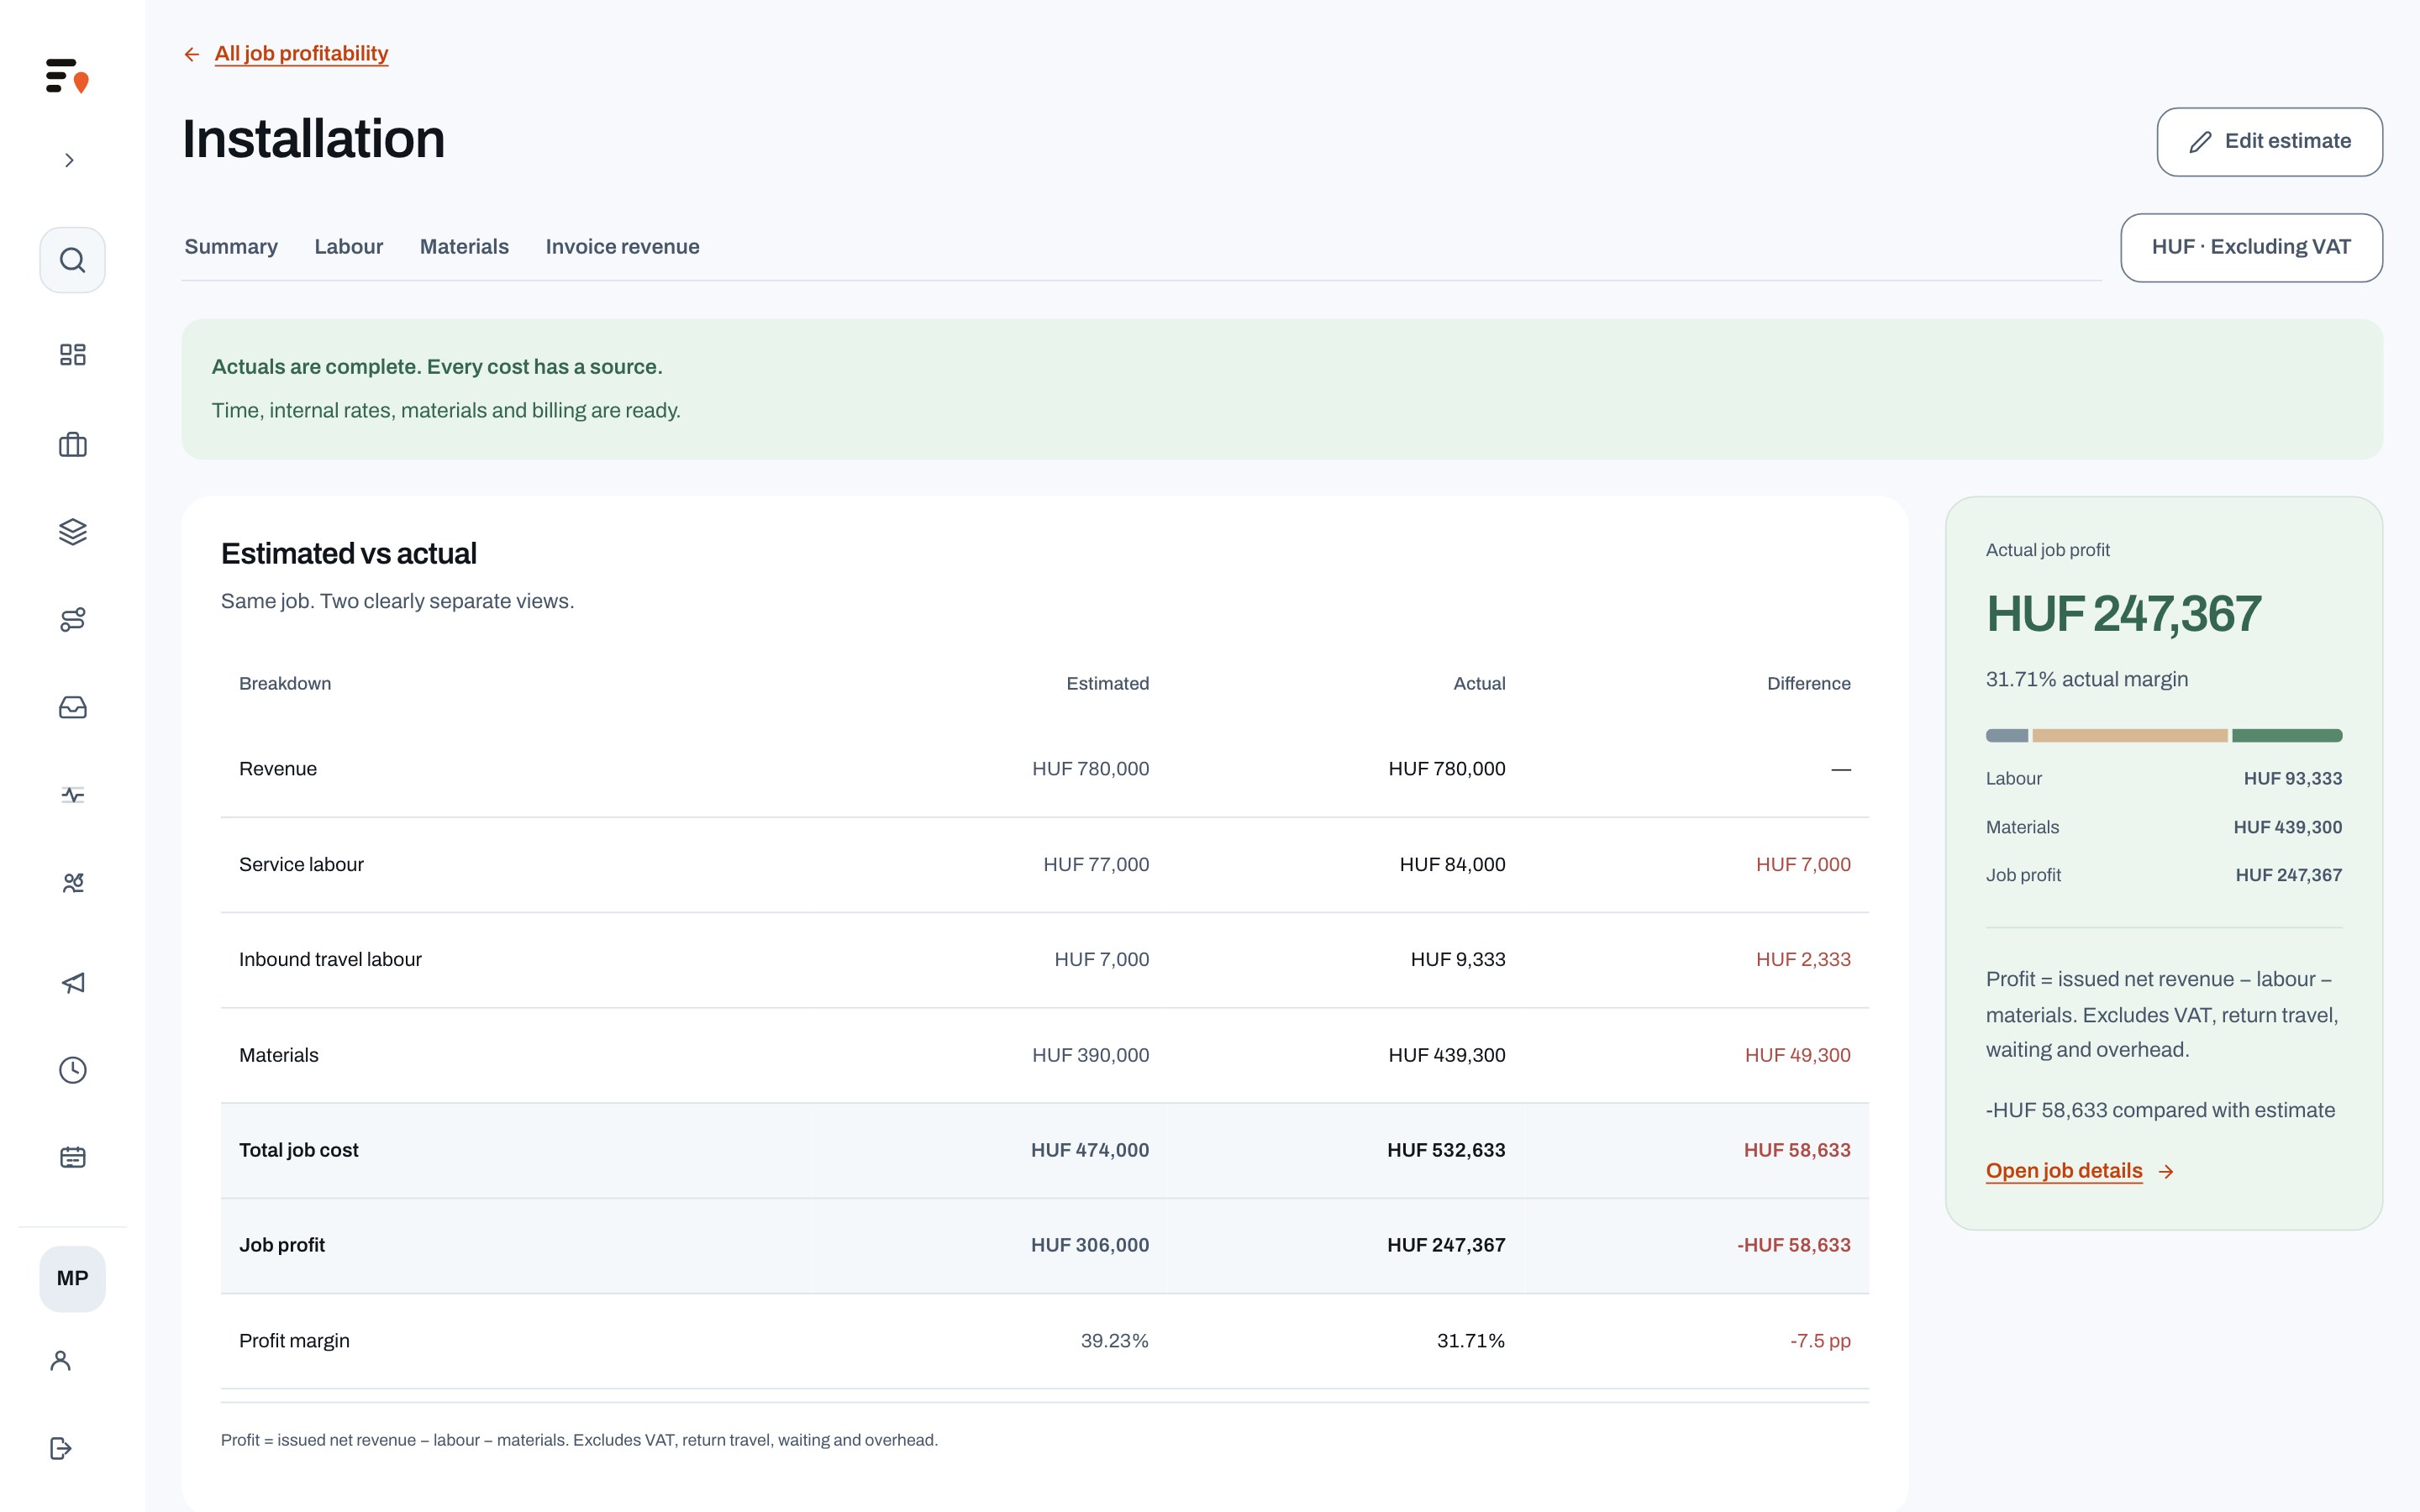Viewport: 2420px width, 1512px height.
Task: Open the clock time icon in the sidebar
Action: (x=72, y=1070)
